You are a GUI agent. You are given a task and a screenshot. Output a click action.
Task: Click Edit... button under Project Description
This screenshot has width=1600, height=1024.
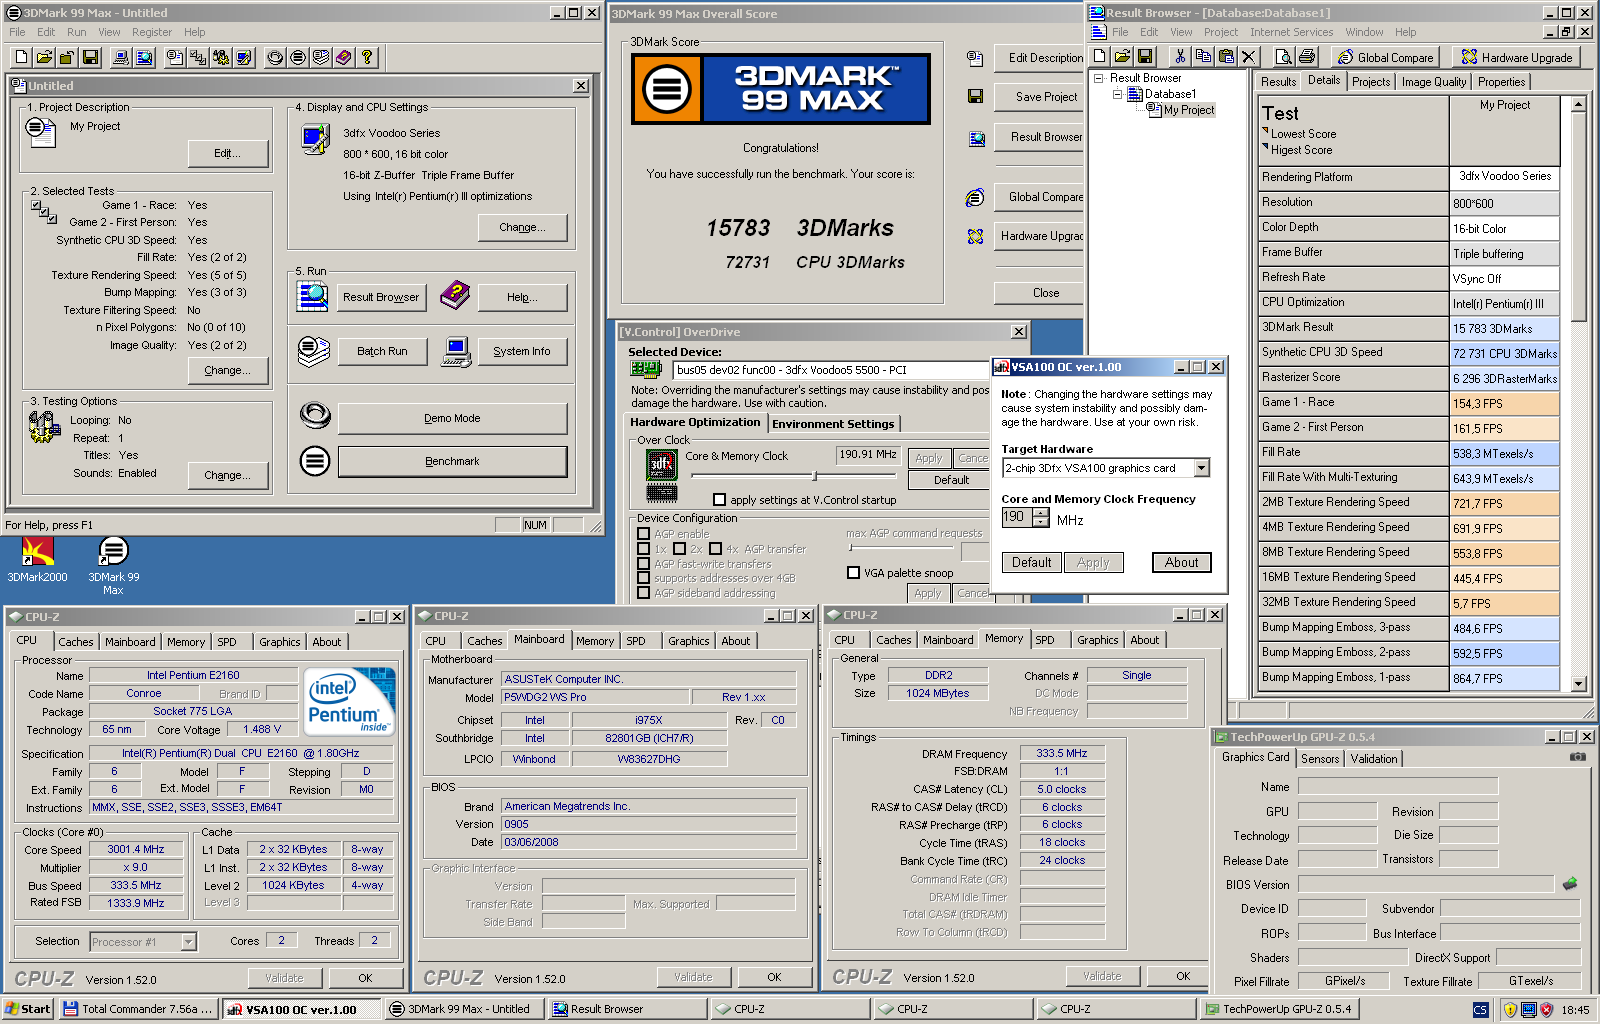228,153
